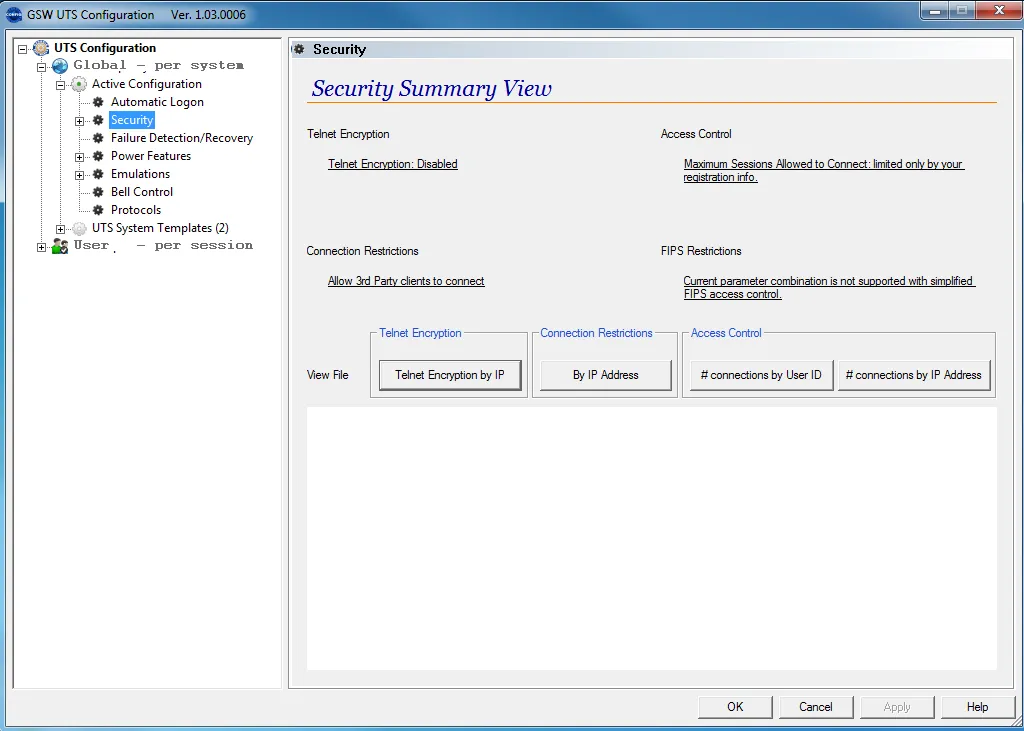Click the By IP Address button

pyautogui.click(x=605, y=375)
